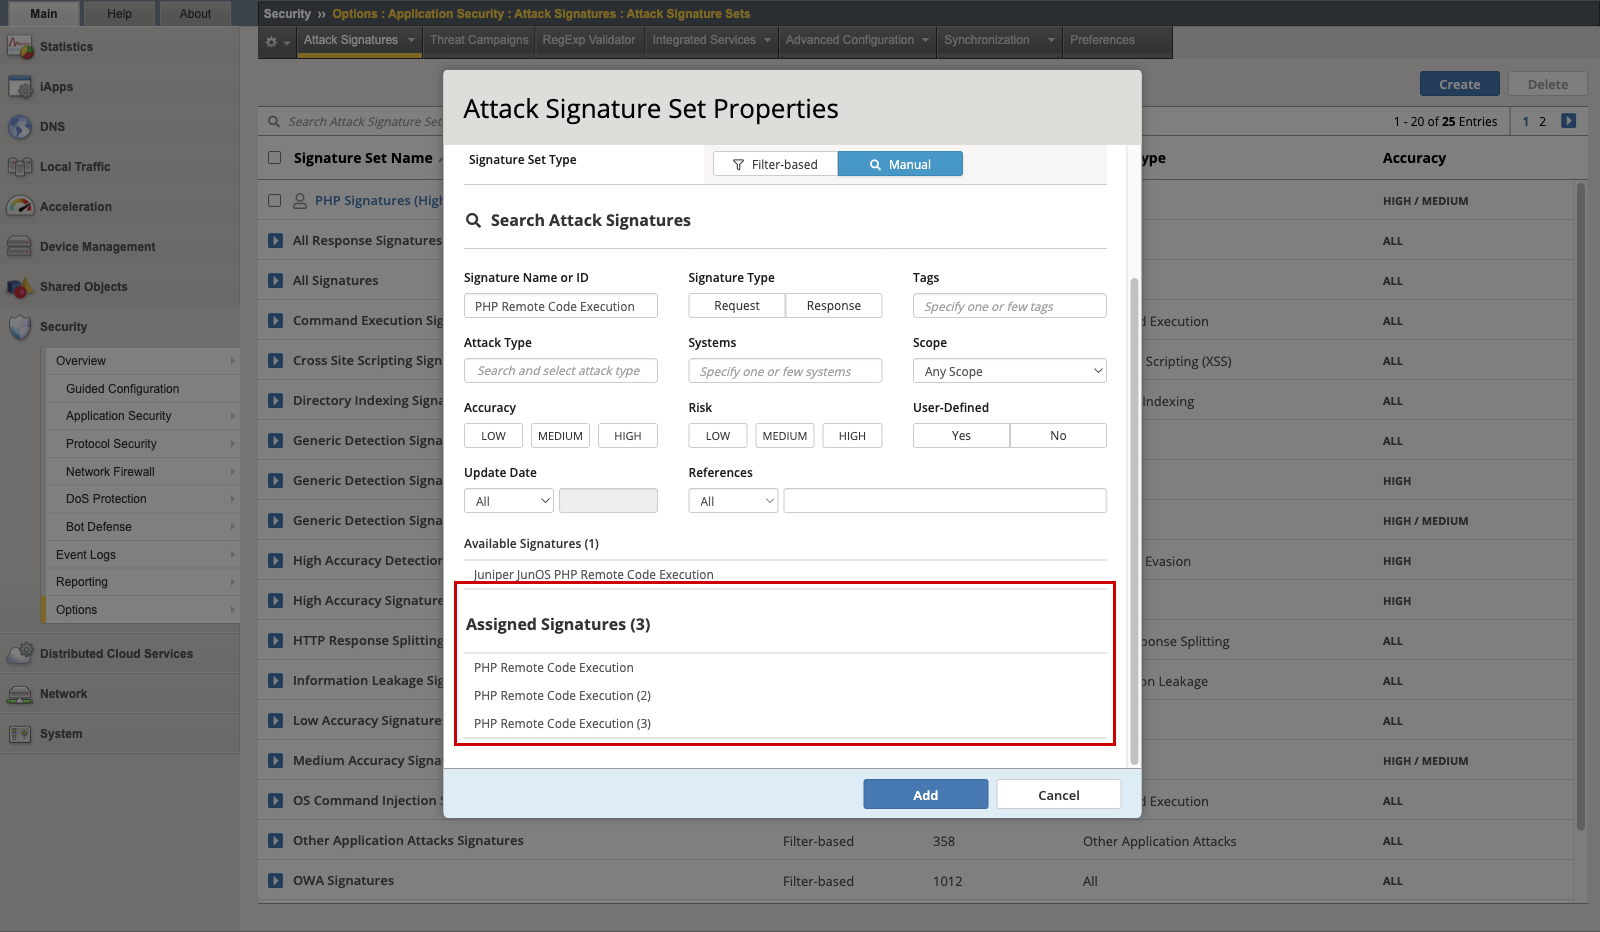This screenshot has width=1600, height=932.
Task: Toggle Request signature type
Action: pyautogui.click(x=737, y=306)
